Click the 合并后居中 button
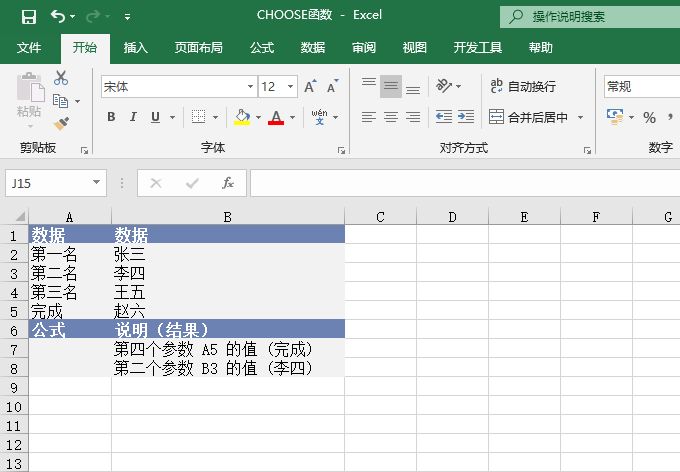Screen dimensions: 680x472 coord(528,117)
